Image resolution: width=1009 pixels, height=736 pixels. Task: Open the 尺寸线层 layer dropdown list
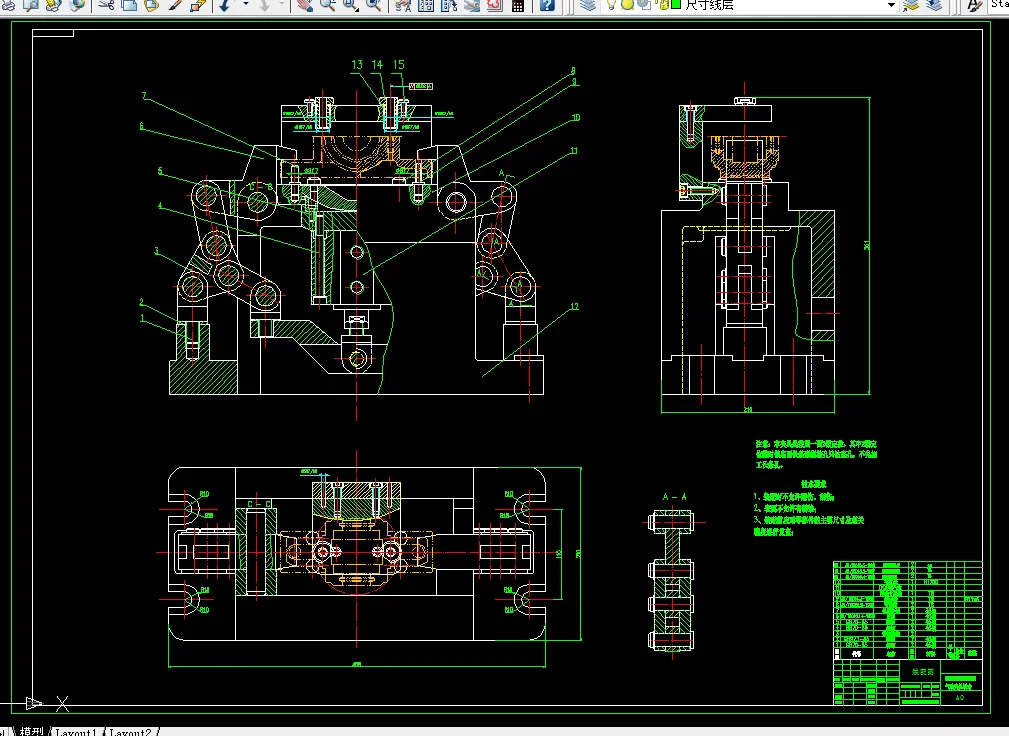[752, 5]
